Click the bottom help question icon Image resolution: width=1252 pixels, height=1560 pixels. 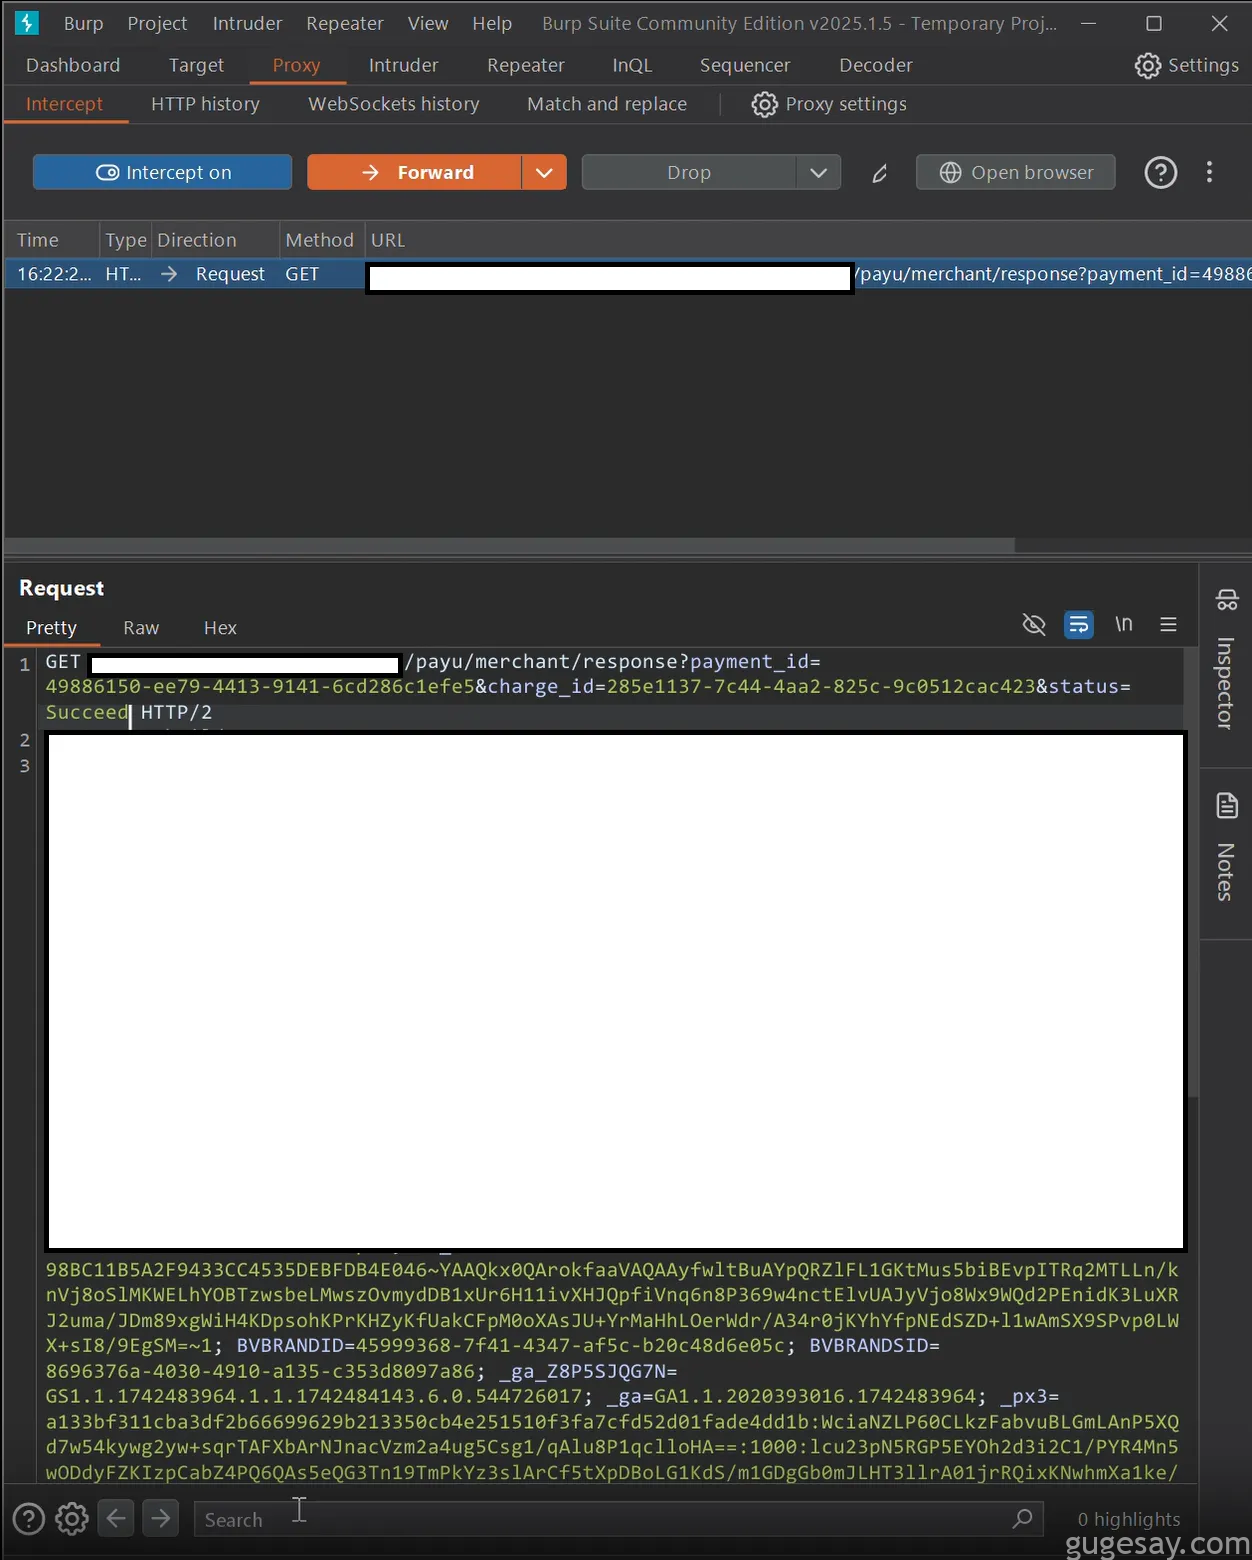28,1519
